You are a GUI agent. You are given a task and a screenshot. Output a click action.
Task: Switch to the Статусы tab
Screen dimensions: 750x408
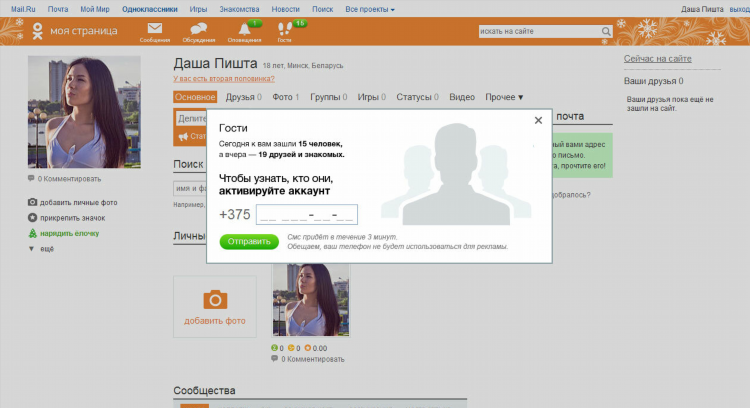tap(417, 97)
